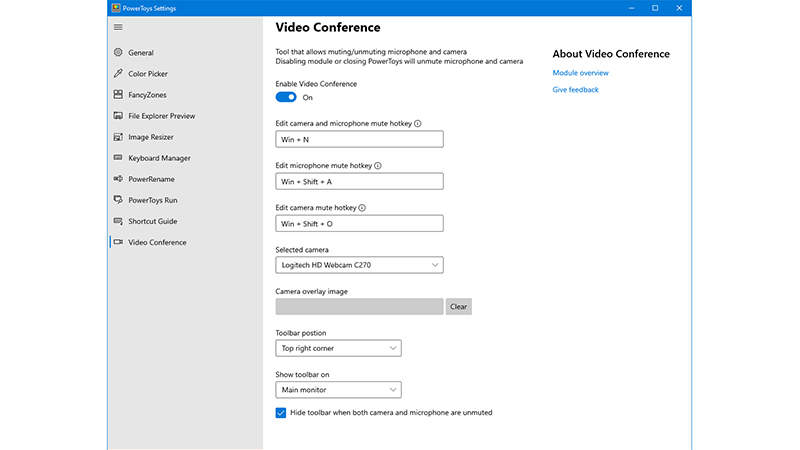Show info for camera and microphone mute hotkey
The width and height of the screenshot is (800, 450).
(418, 123)
